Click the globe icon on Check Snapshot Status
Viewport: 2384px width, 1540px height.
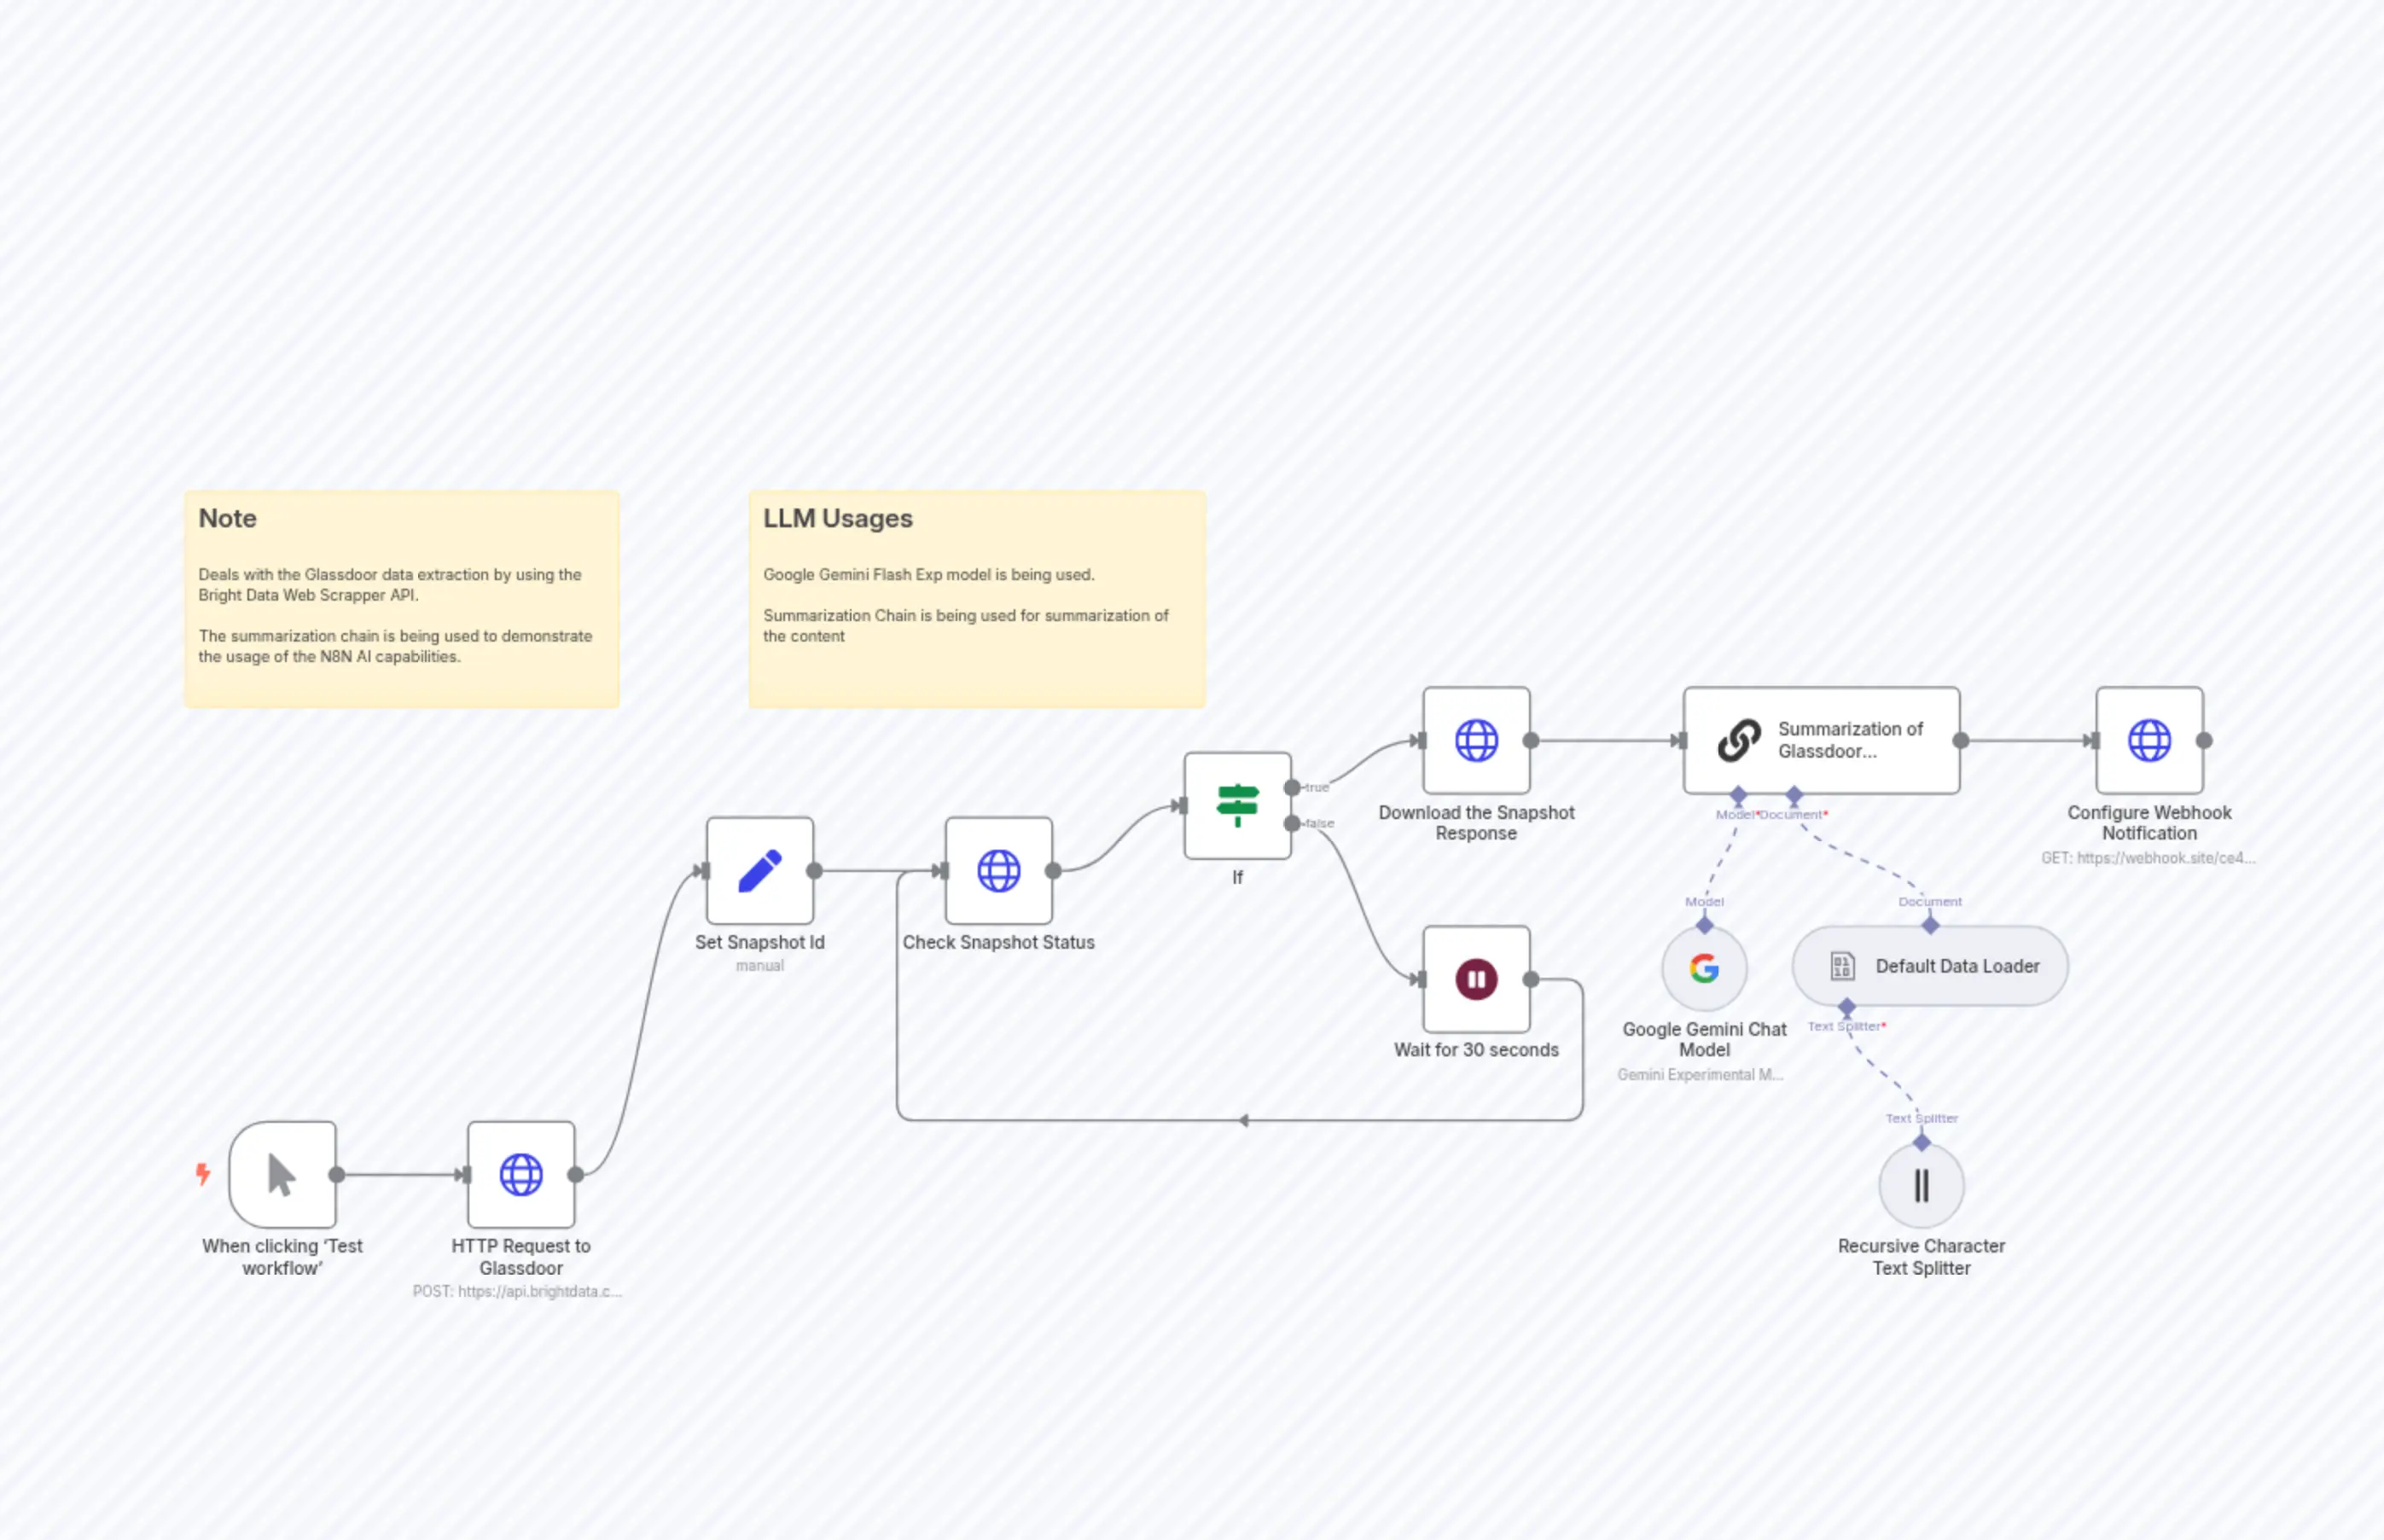(998, 871)
